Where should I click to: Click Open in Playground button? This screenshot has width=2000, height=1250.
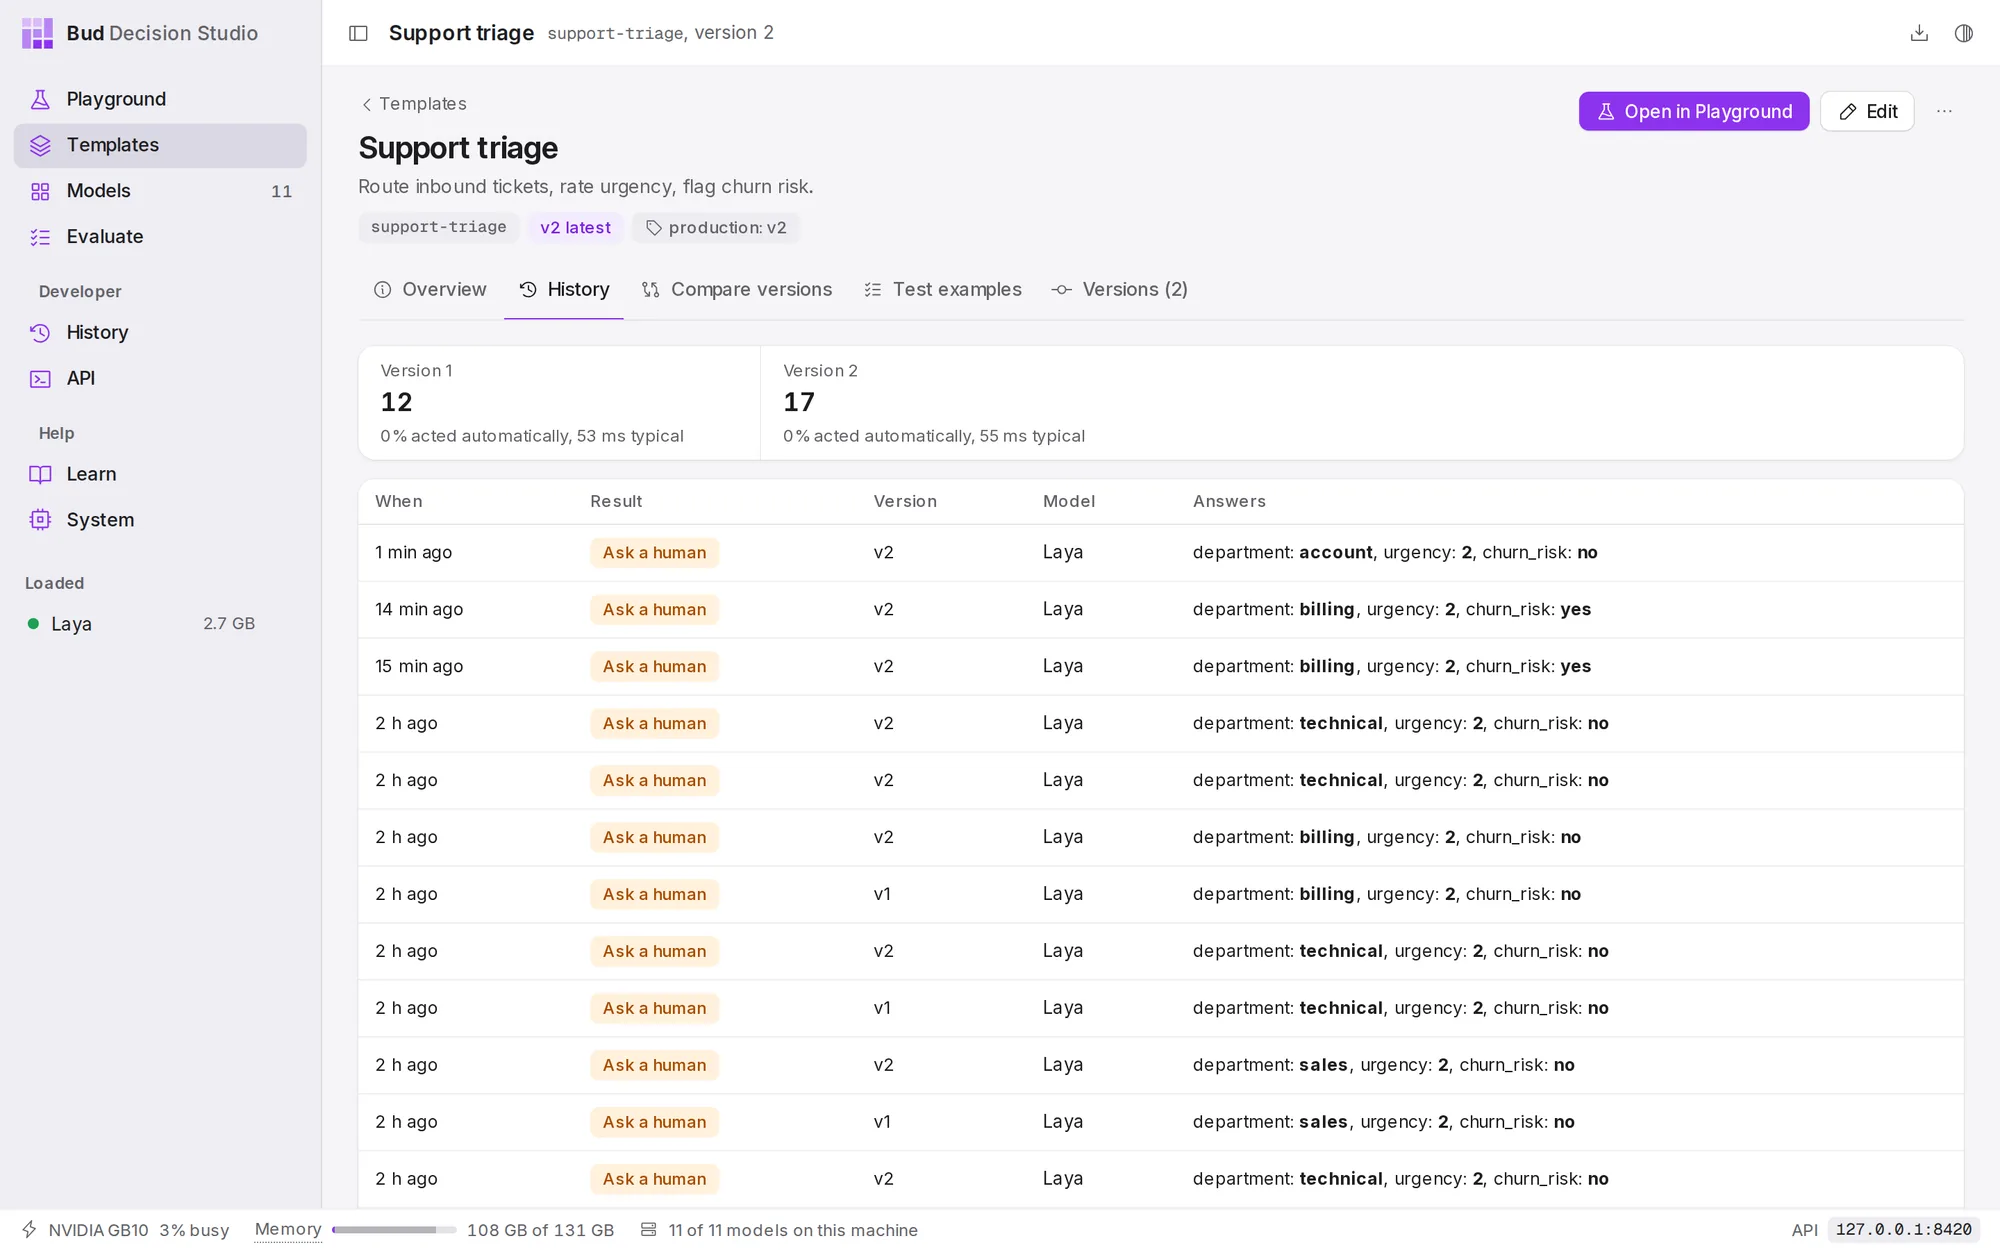[1693, 111]
